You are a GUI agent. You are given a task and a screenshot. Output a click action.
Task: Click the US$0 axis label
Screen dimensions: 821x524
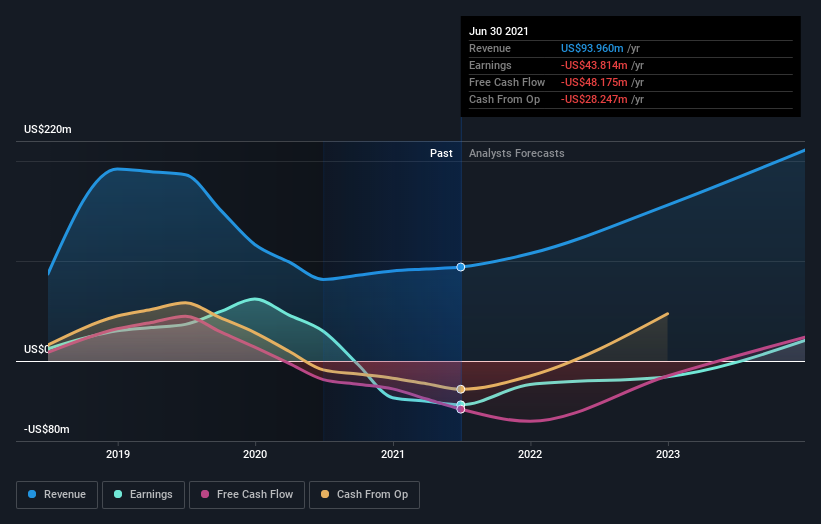36,349
